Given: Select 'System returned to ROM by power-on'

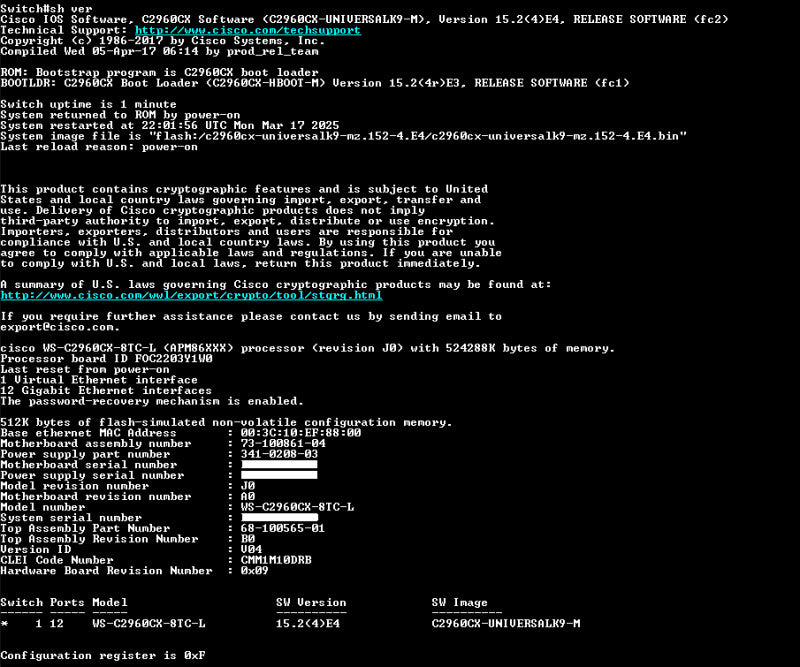Looking at the screenshot, I should [x=120, y=115].
